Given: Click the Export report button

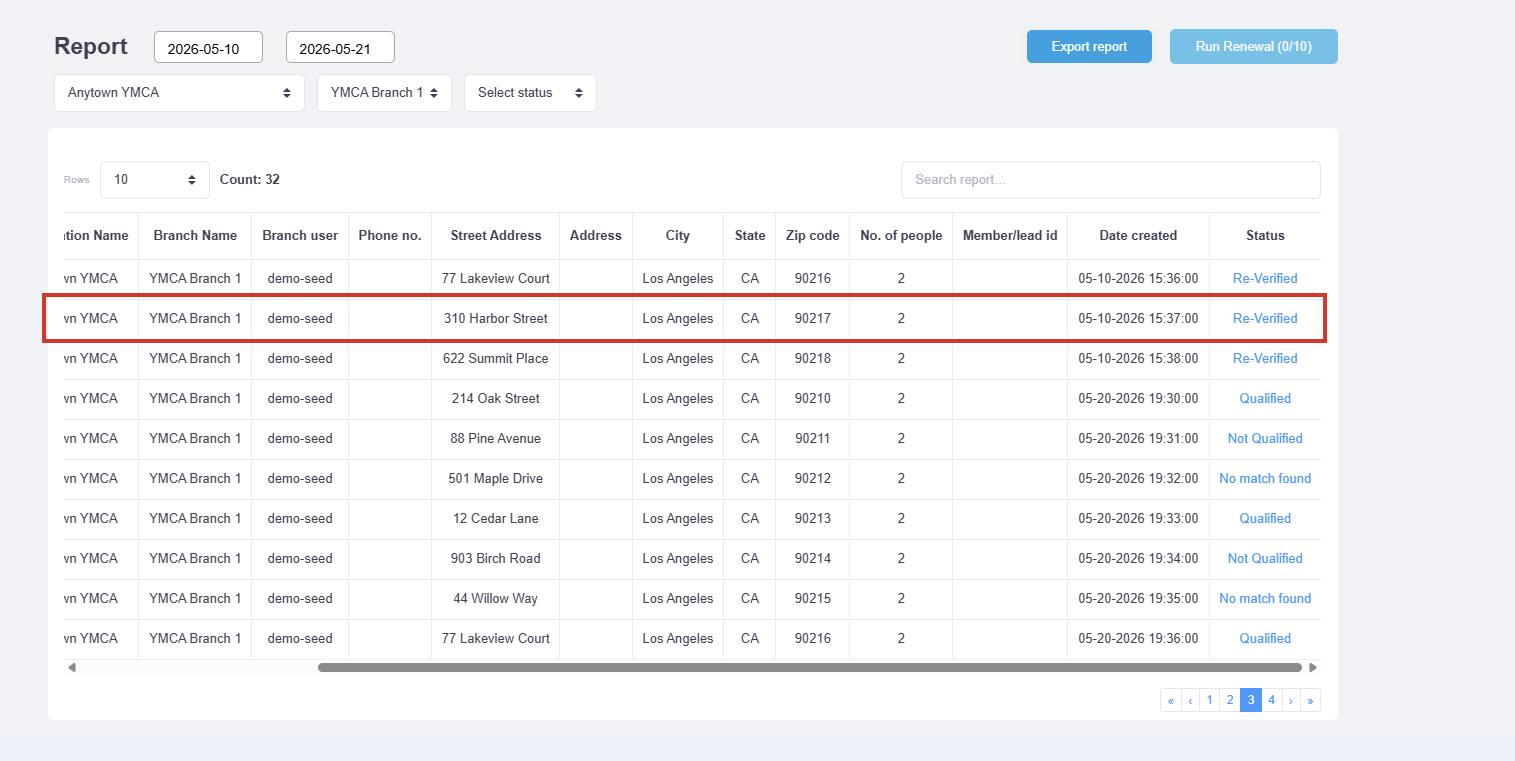Looking at the screenshot, I should pyautogui.click(x=1089, y=47).
